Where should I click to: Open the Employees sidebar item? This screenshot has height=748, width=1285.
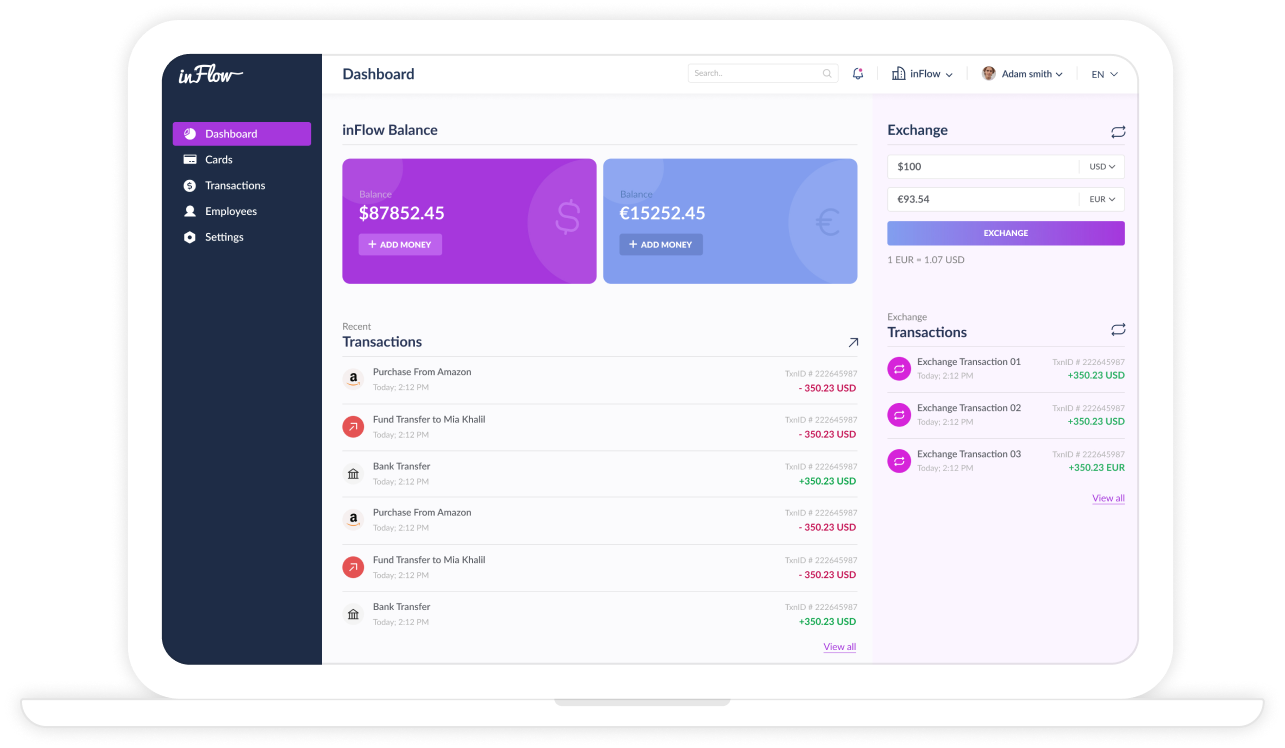coord(230,212)
